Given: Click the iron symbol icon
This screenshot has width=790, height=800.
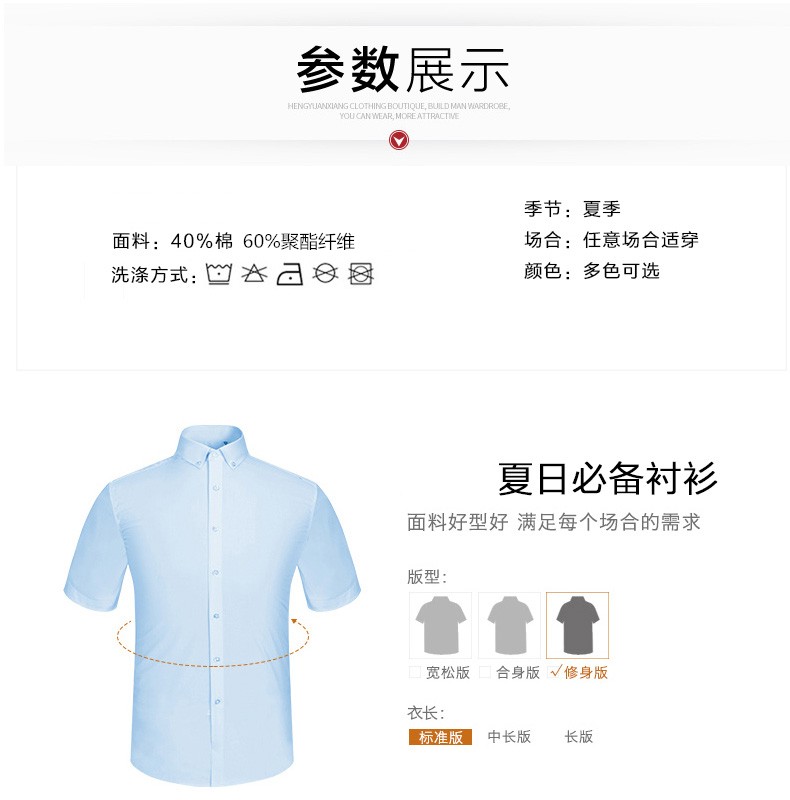Looking at the screenshot, I should click(x=289, y=274).
